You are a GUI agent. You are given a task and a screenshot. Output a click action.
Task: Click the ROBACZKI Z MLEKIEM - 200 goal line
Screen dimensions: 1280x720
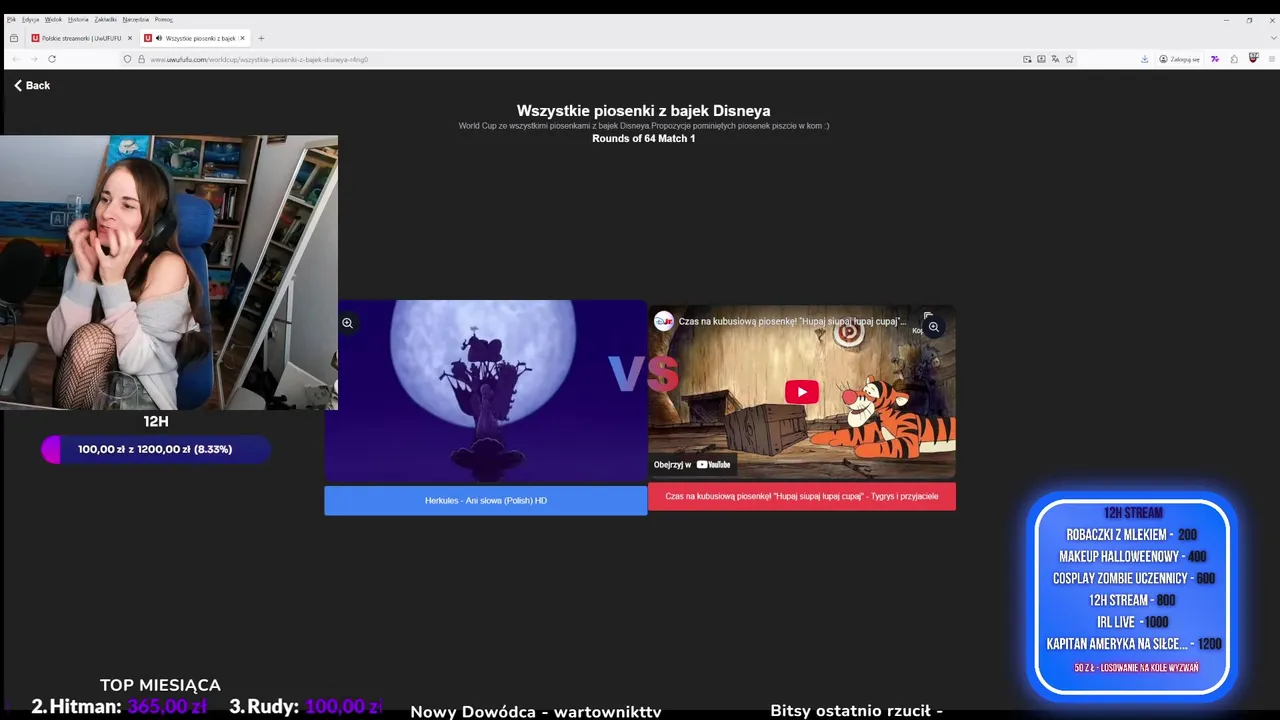1131,535
